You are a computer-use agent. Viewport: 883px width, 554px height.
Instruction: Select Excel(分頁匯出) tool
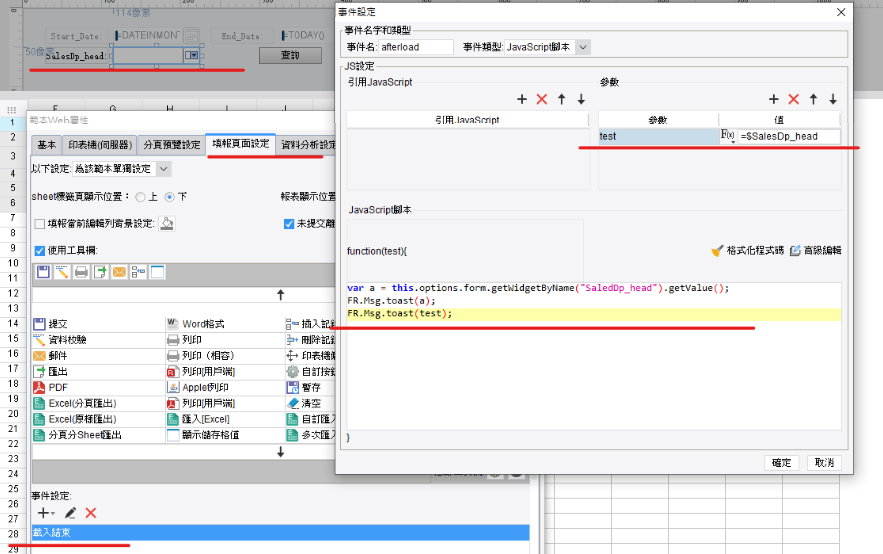click(x=75, y=403)
